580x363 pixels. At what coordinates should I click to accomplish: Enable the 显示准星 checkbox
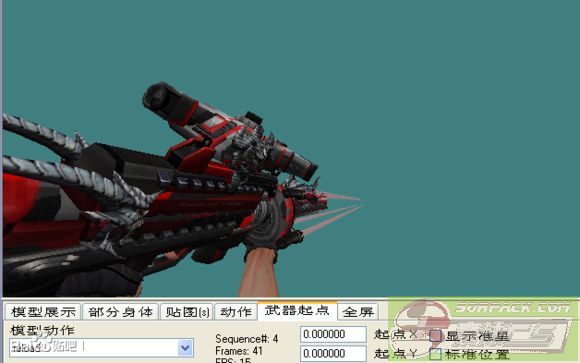435,336
